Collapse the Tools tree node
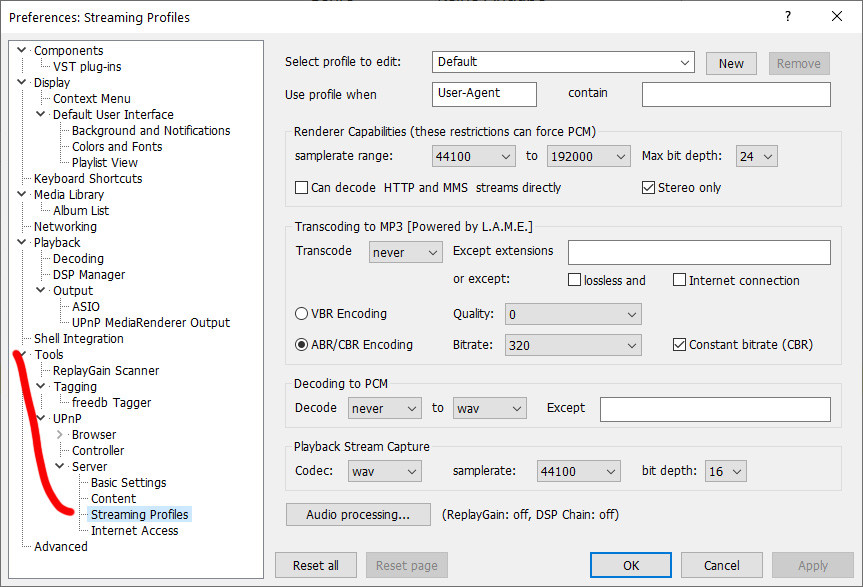Image resolution: width=863 pixels, height=587 pixels. coord(23,355)
